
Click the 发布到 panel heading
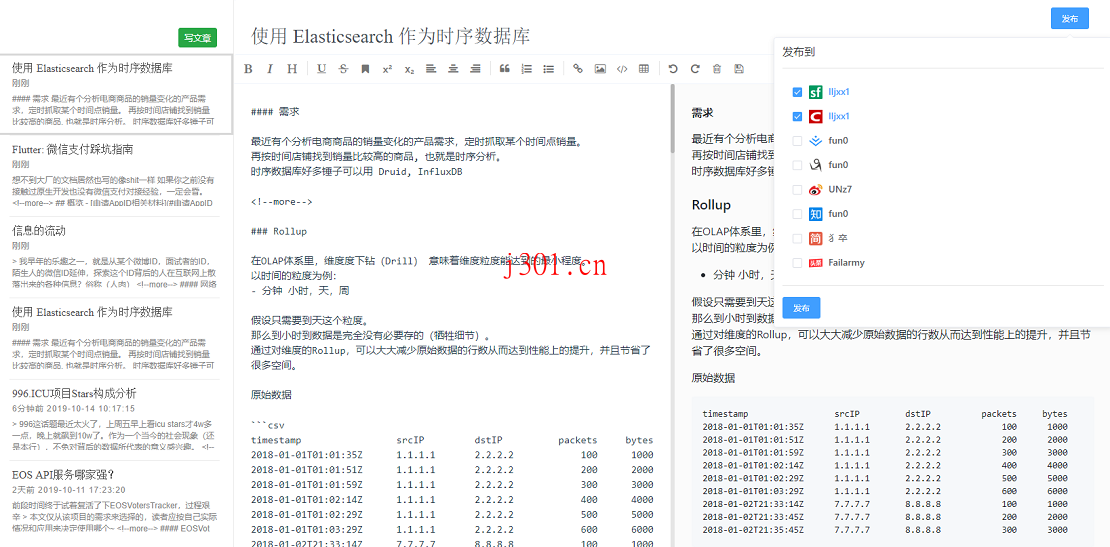pos(799,52)
